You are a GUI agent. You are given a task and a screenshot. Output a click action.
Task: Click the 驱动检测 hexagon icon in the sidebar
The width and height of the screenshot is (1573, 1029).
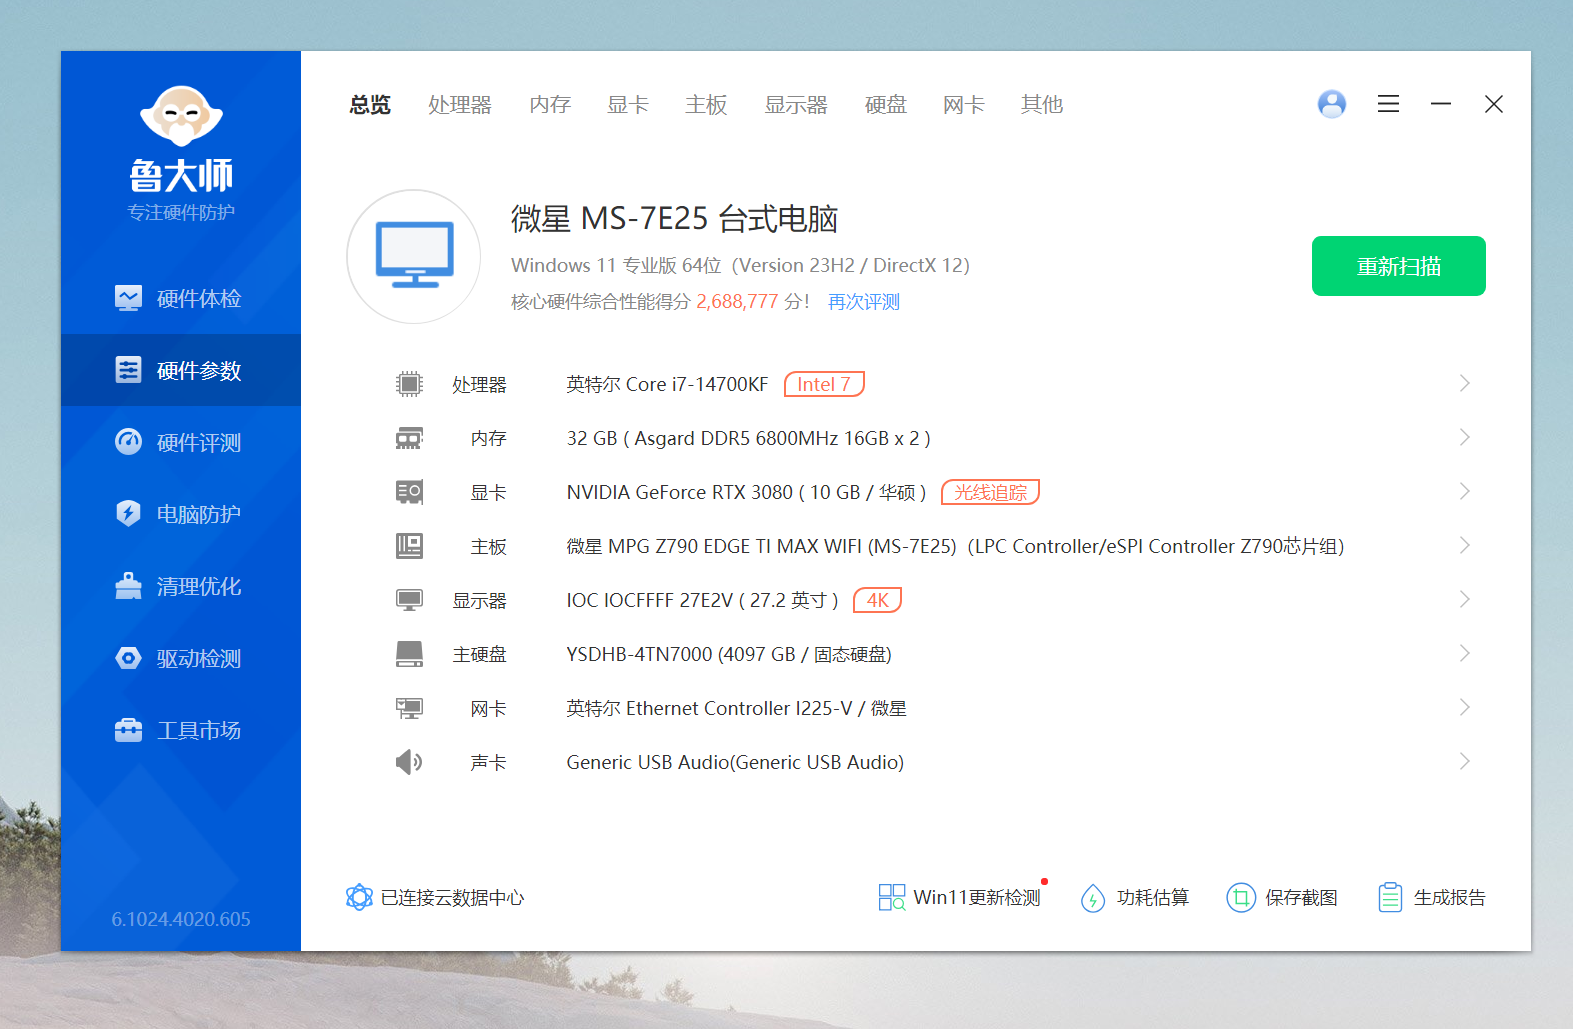tap(128, 658)
